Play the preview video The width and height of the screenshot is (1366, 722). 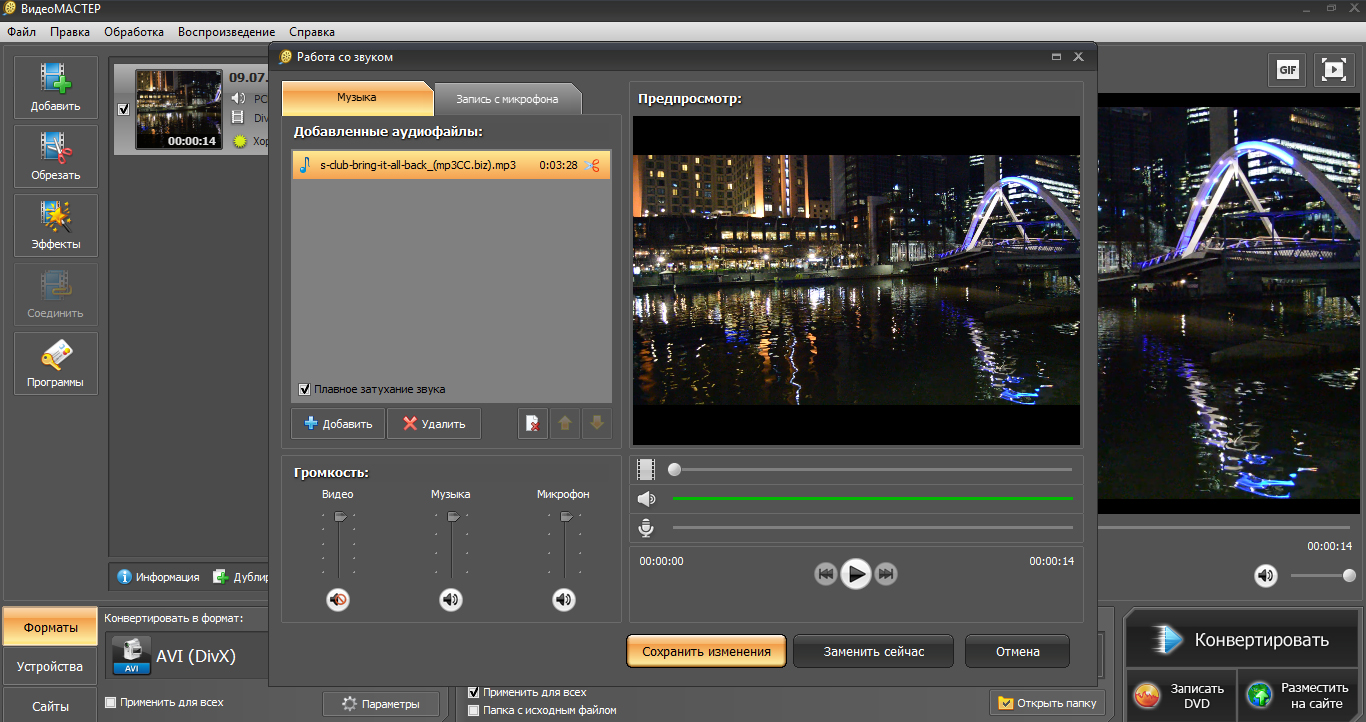pyautogui.click(x=855, y=574)
